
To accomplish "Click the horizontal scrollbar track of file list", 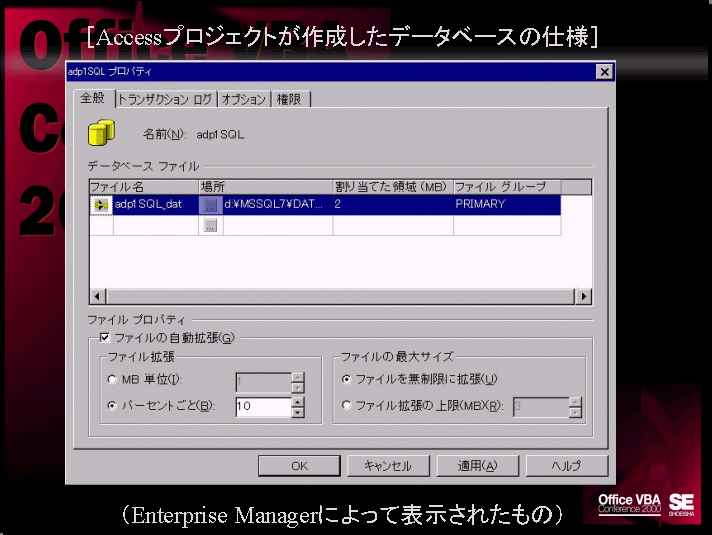I will [x=340, y=297].
